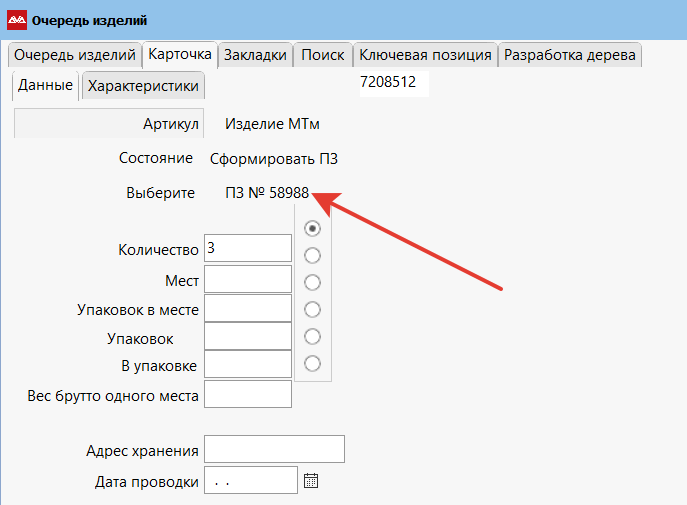Focus the Мест input field
Screen dimensions: 687x505
pos(247,279)
